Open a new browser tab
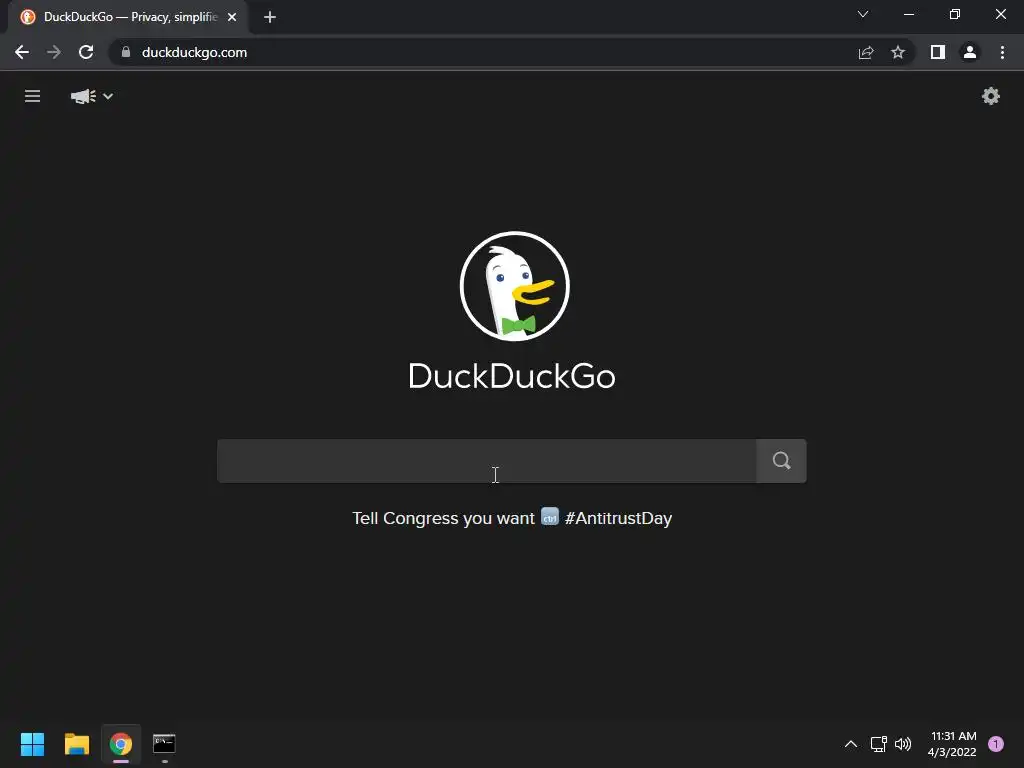Screen dimensions: 1024x768 tap(270, 17)
